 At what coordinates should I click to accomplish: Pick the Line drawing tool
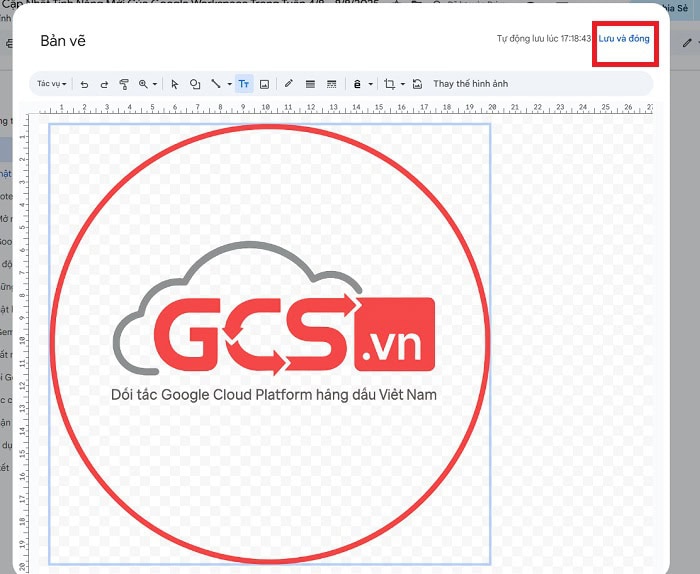click(x=215, y=84)
